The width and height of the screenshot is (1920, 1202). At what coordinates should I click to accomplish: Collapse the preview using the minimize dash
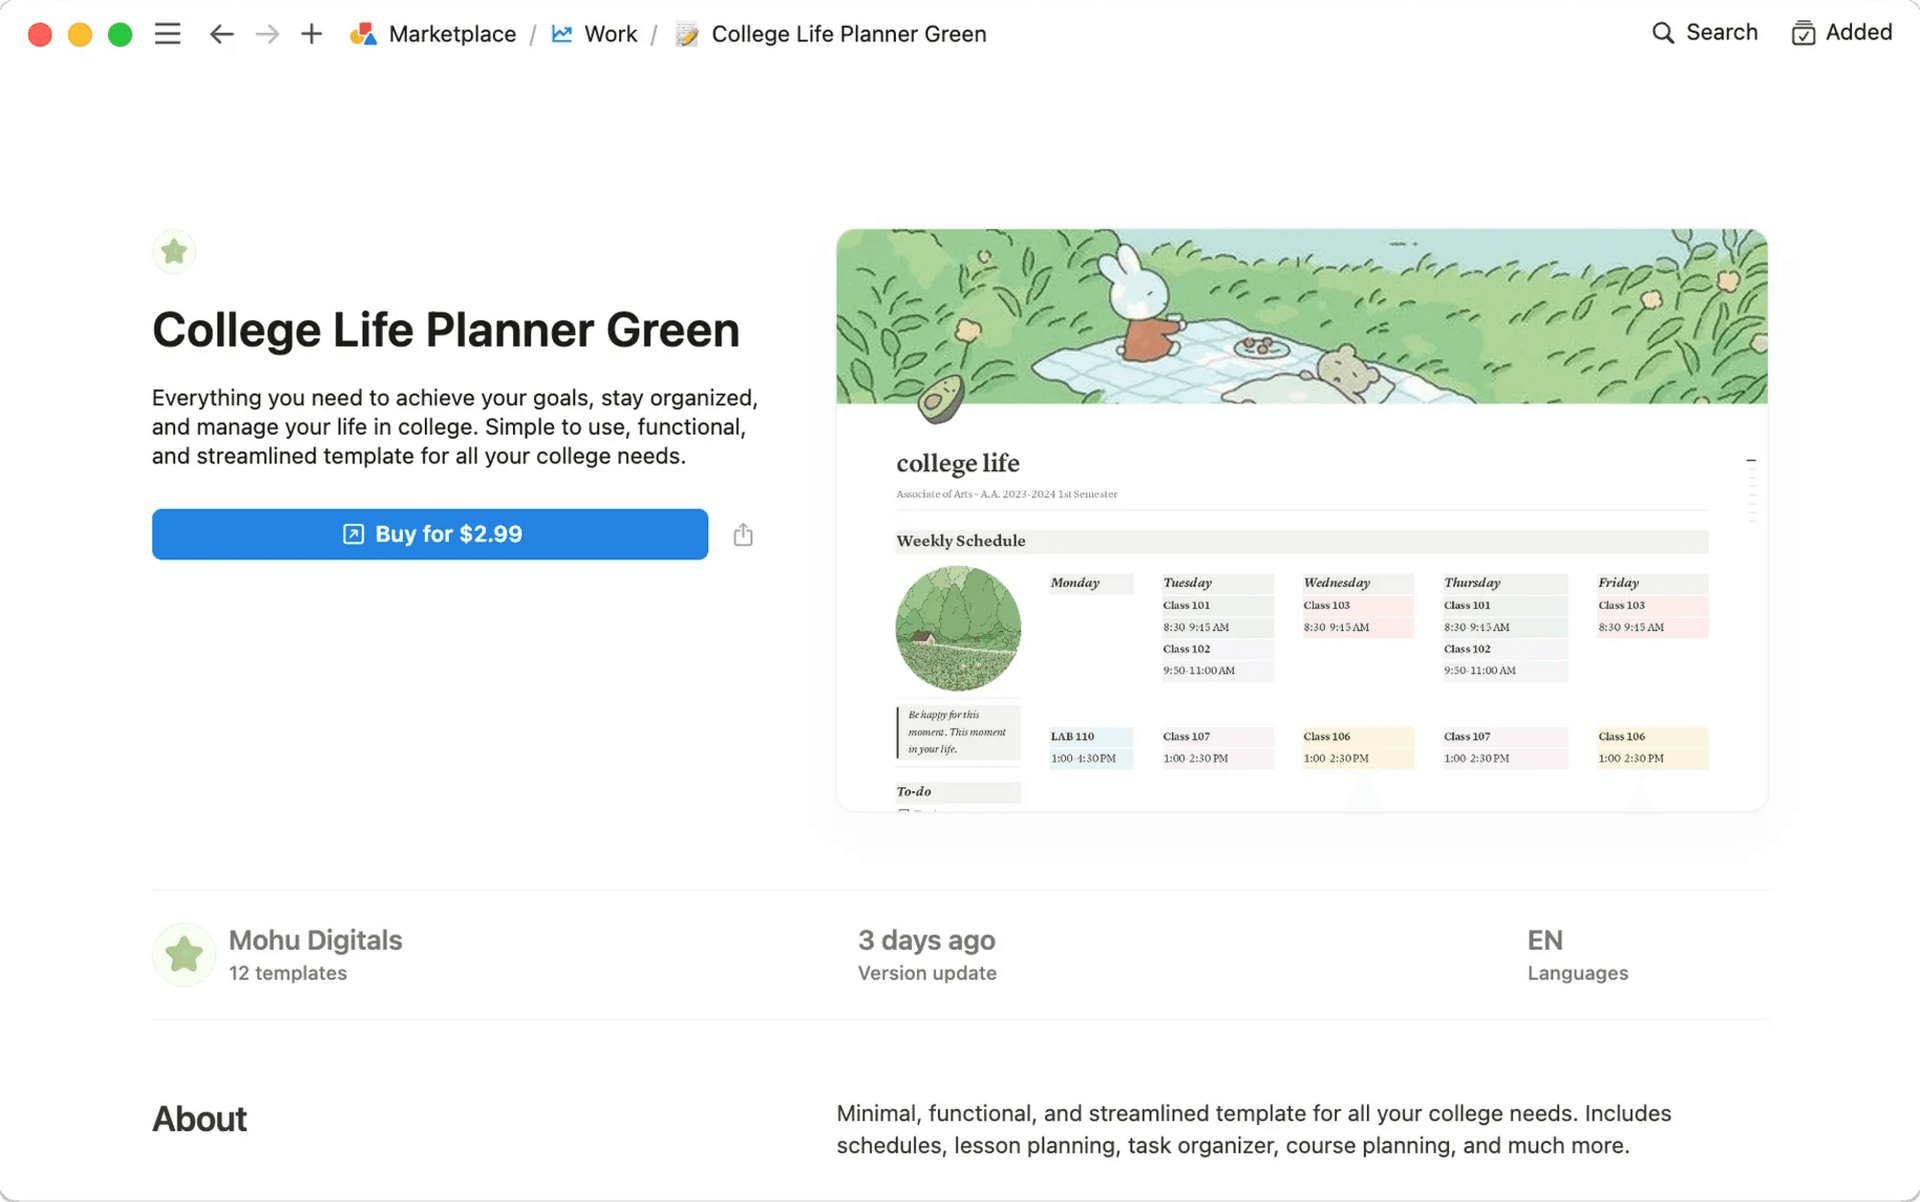point(1751,459)
